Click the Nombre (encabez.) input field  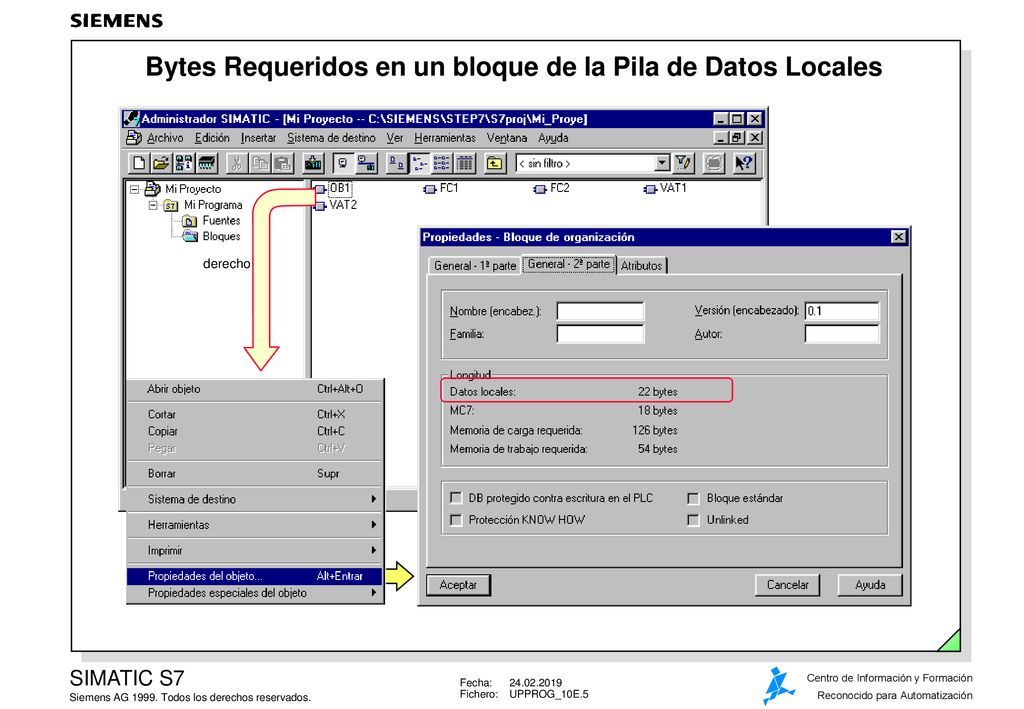point(600,311)
